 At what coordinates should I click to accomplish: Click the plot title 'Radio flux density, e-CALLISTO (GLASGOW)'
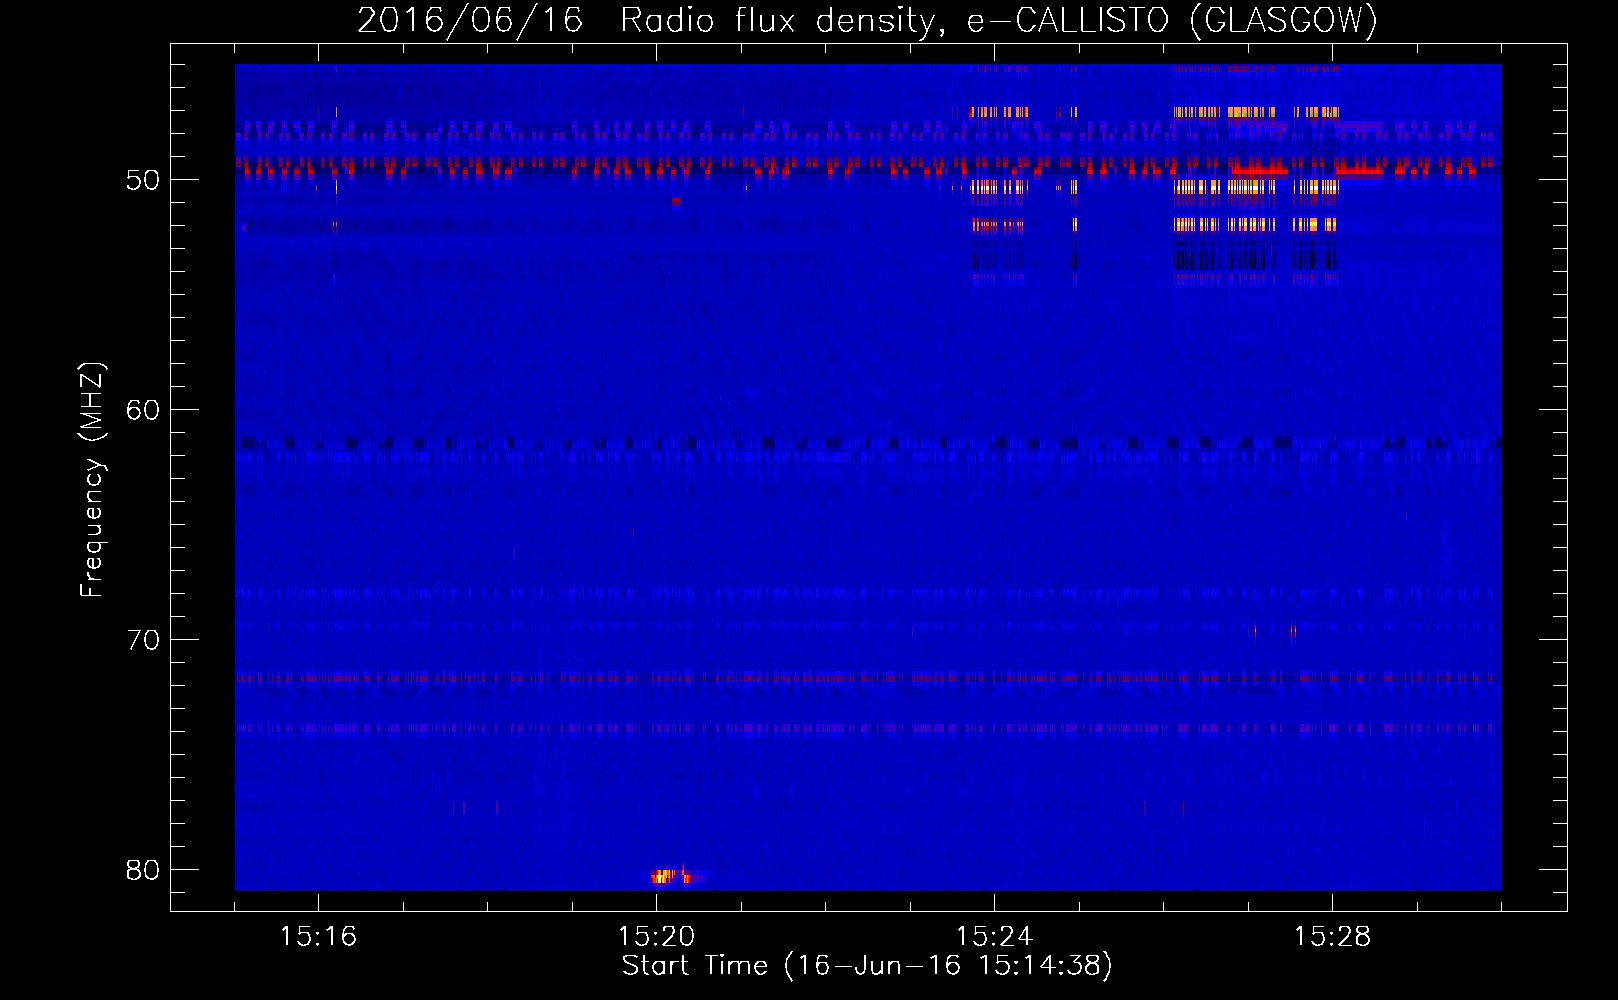pyautogui.click(x=999, y=20)
